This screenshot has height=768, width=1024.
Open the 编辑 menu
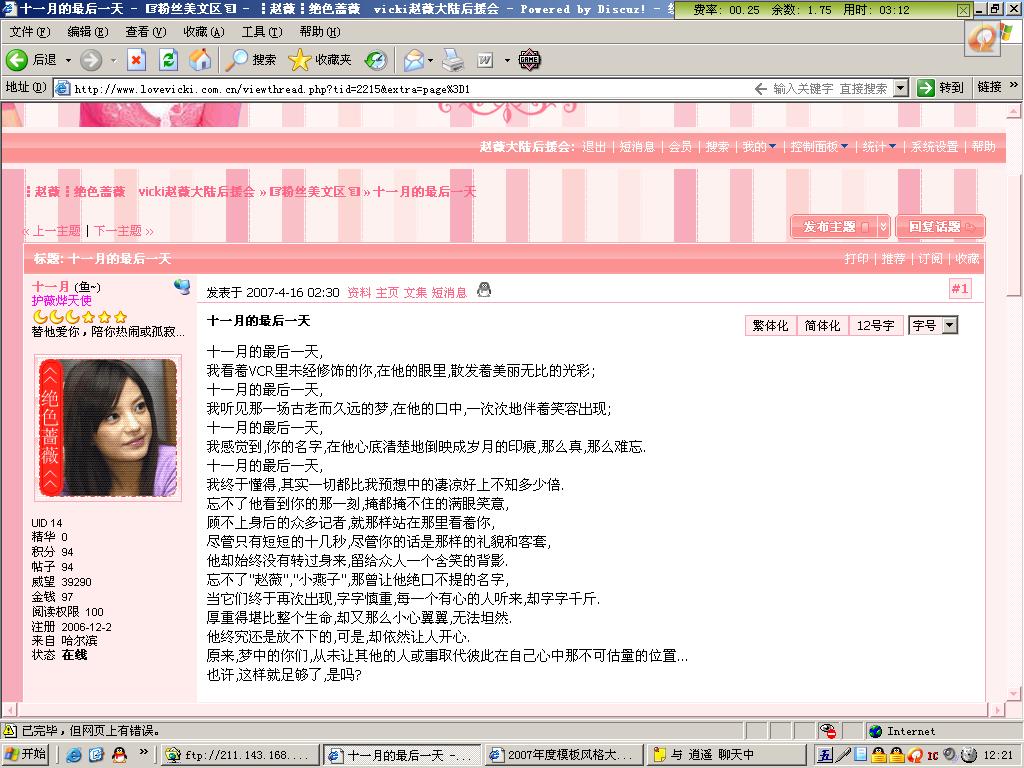88,32
